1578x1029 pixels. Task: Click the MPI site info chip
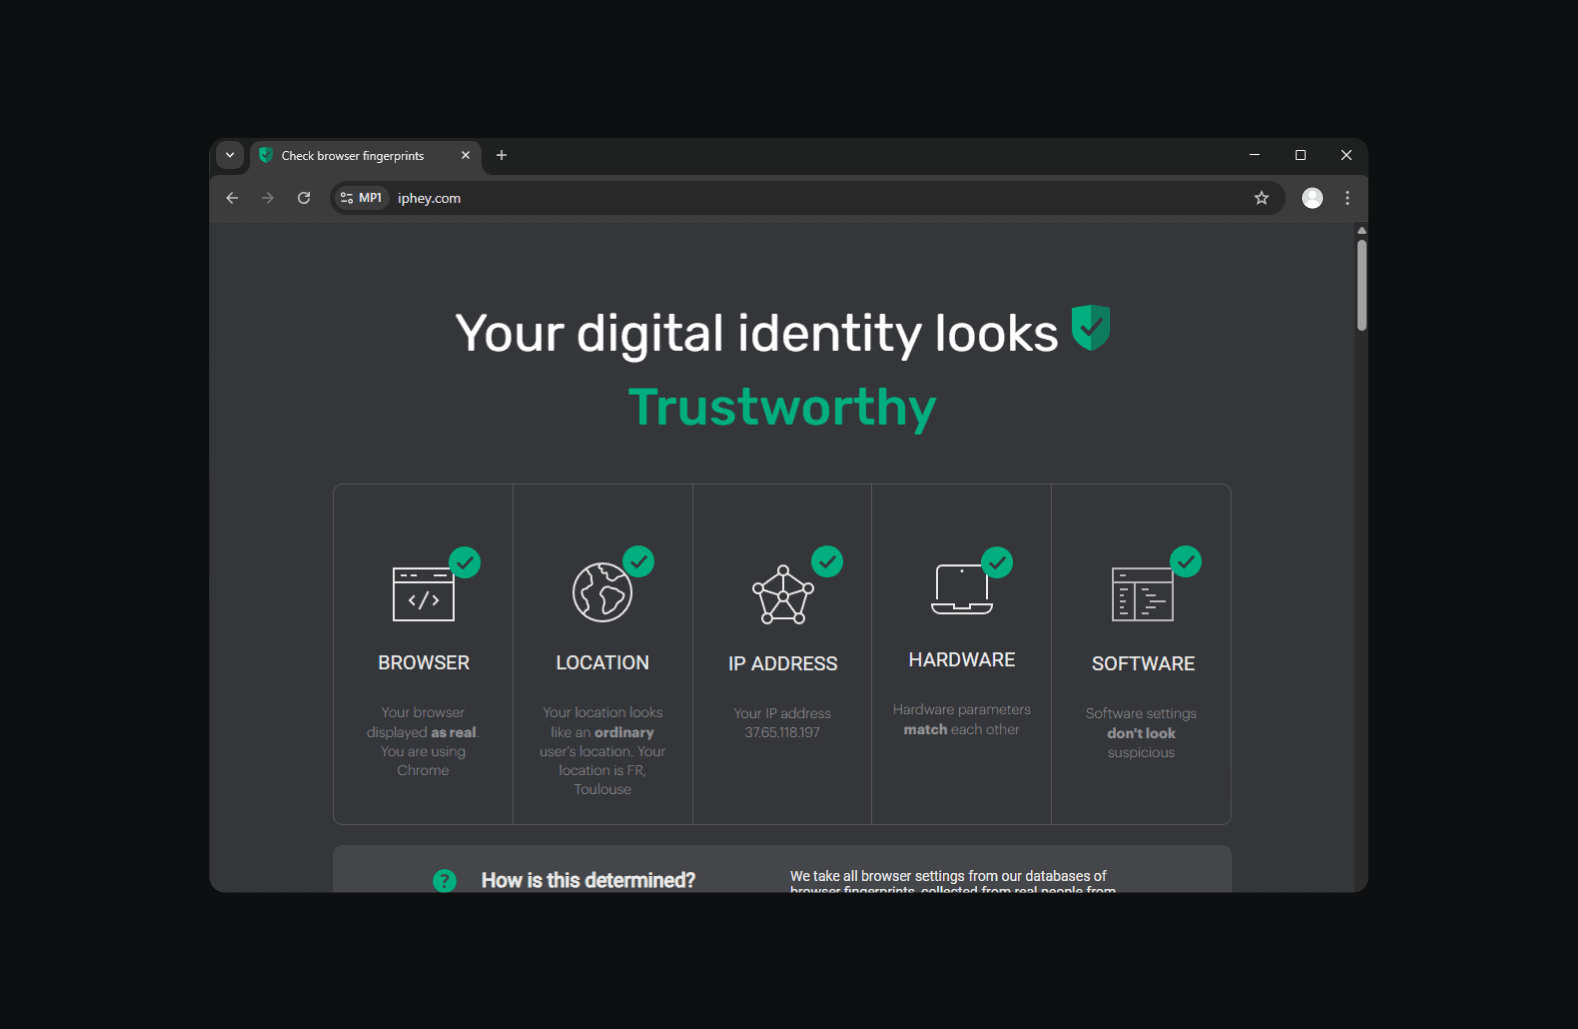pos(361,198)
